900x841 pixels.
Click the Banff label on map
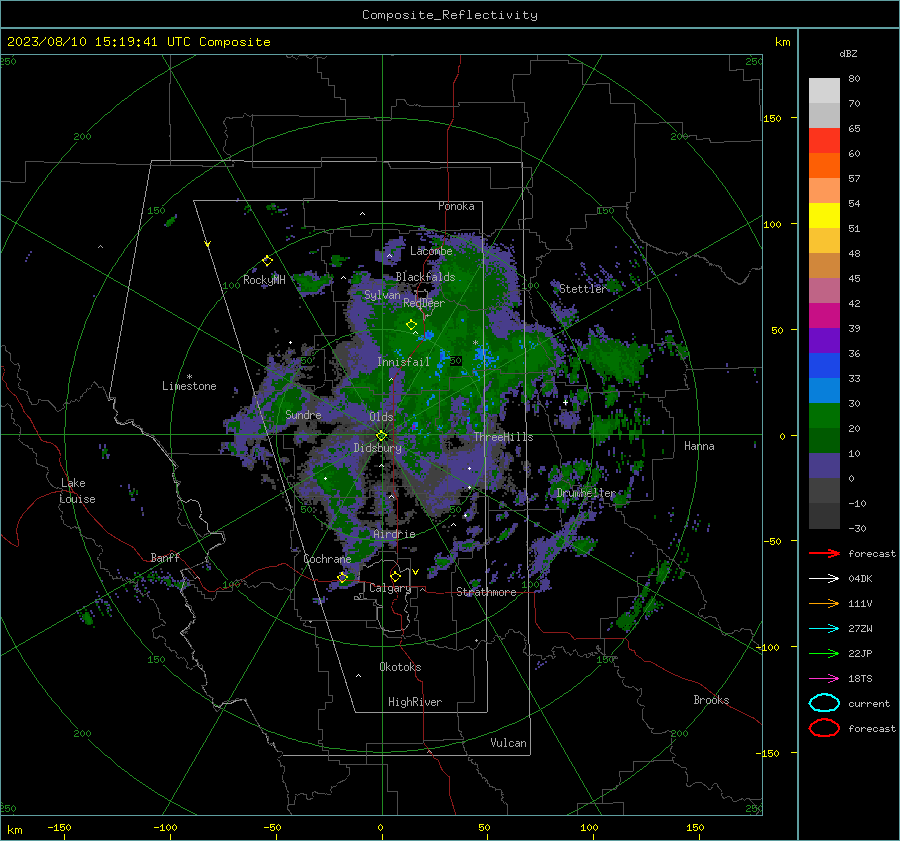pyautogui.click(x=165, y=558)
